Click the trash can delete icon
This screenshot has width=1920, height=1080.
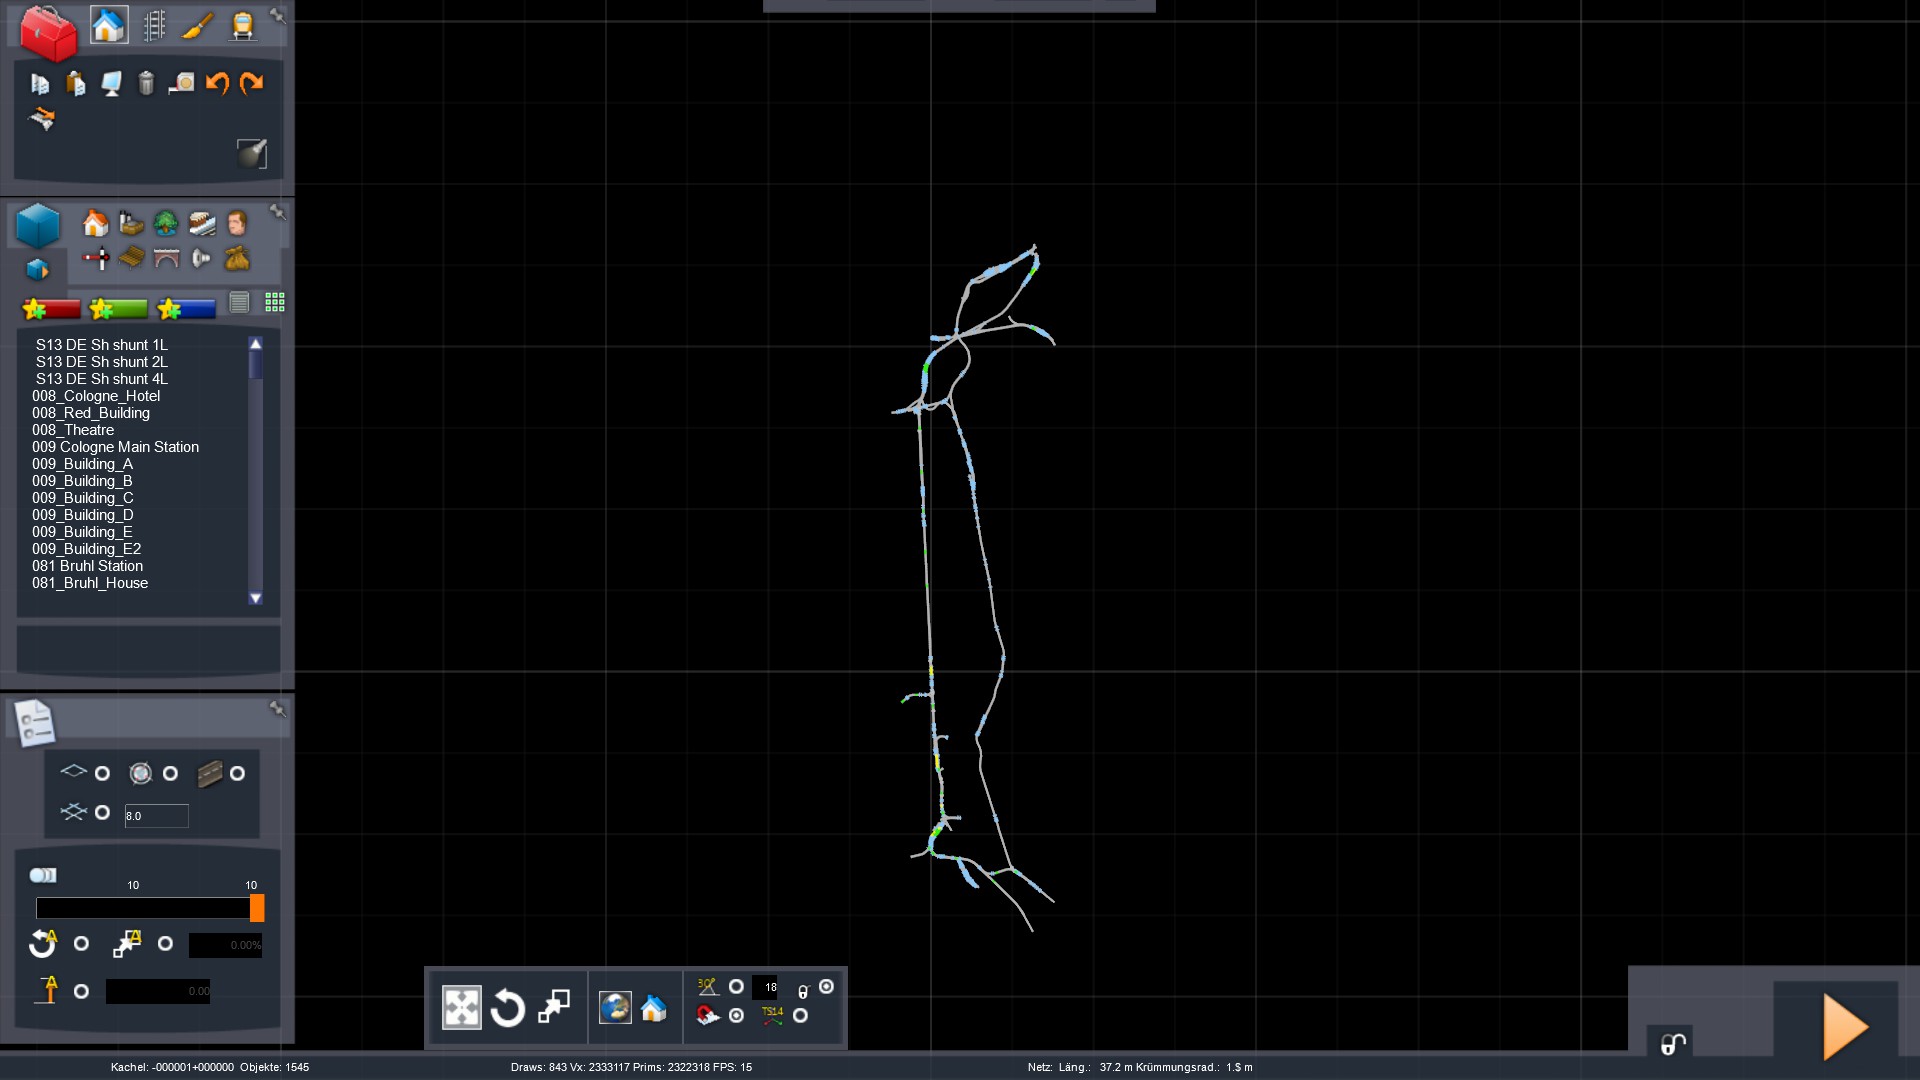point(146,83)
